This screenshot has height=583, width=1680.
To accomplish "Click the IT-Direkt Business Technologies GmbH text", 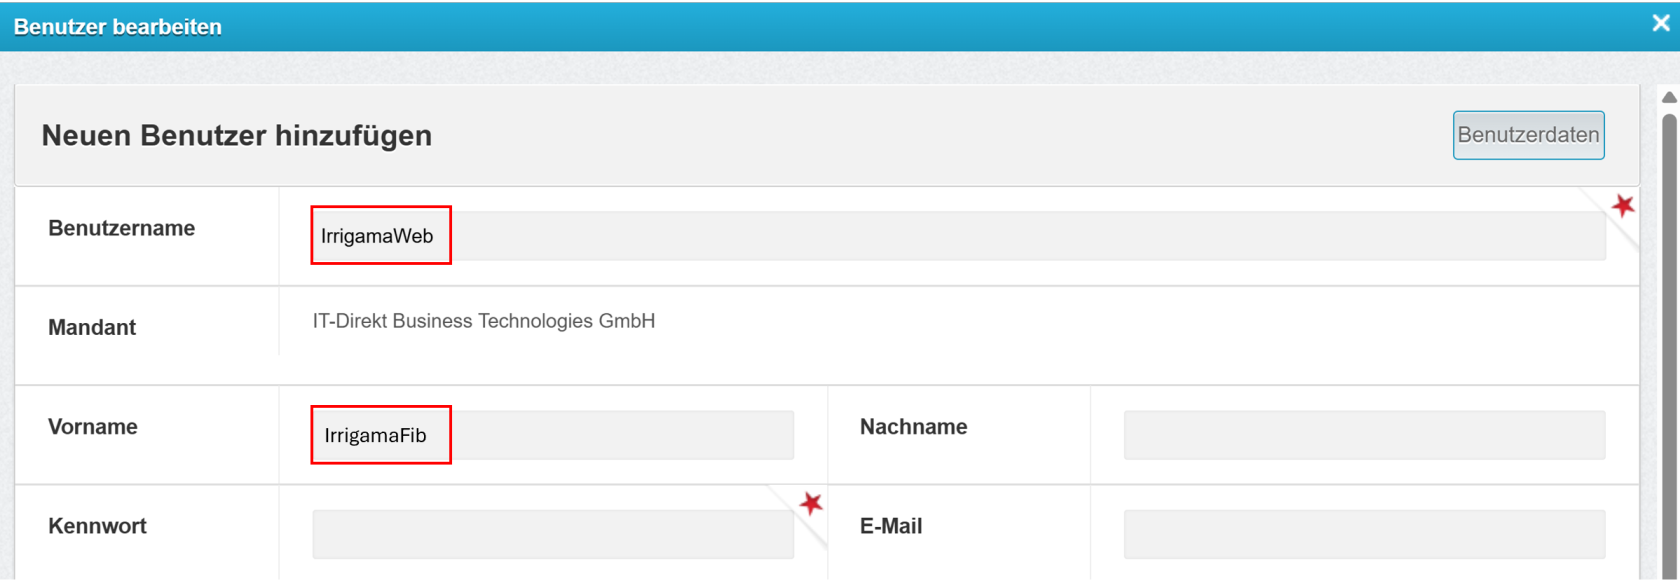I will coord(484,321).
